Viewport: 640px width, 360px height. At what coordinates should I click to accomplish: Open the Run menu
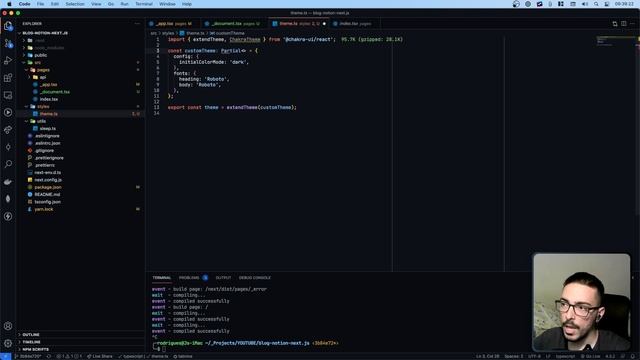[x=124, y=4]
